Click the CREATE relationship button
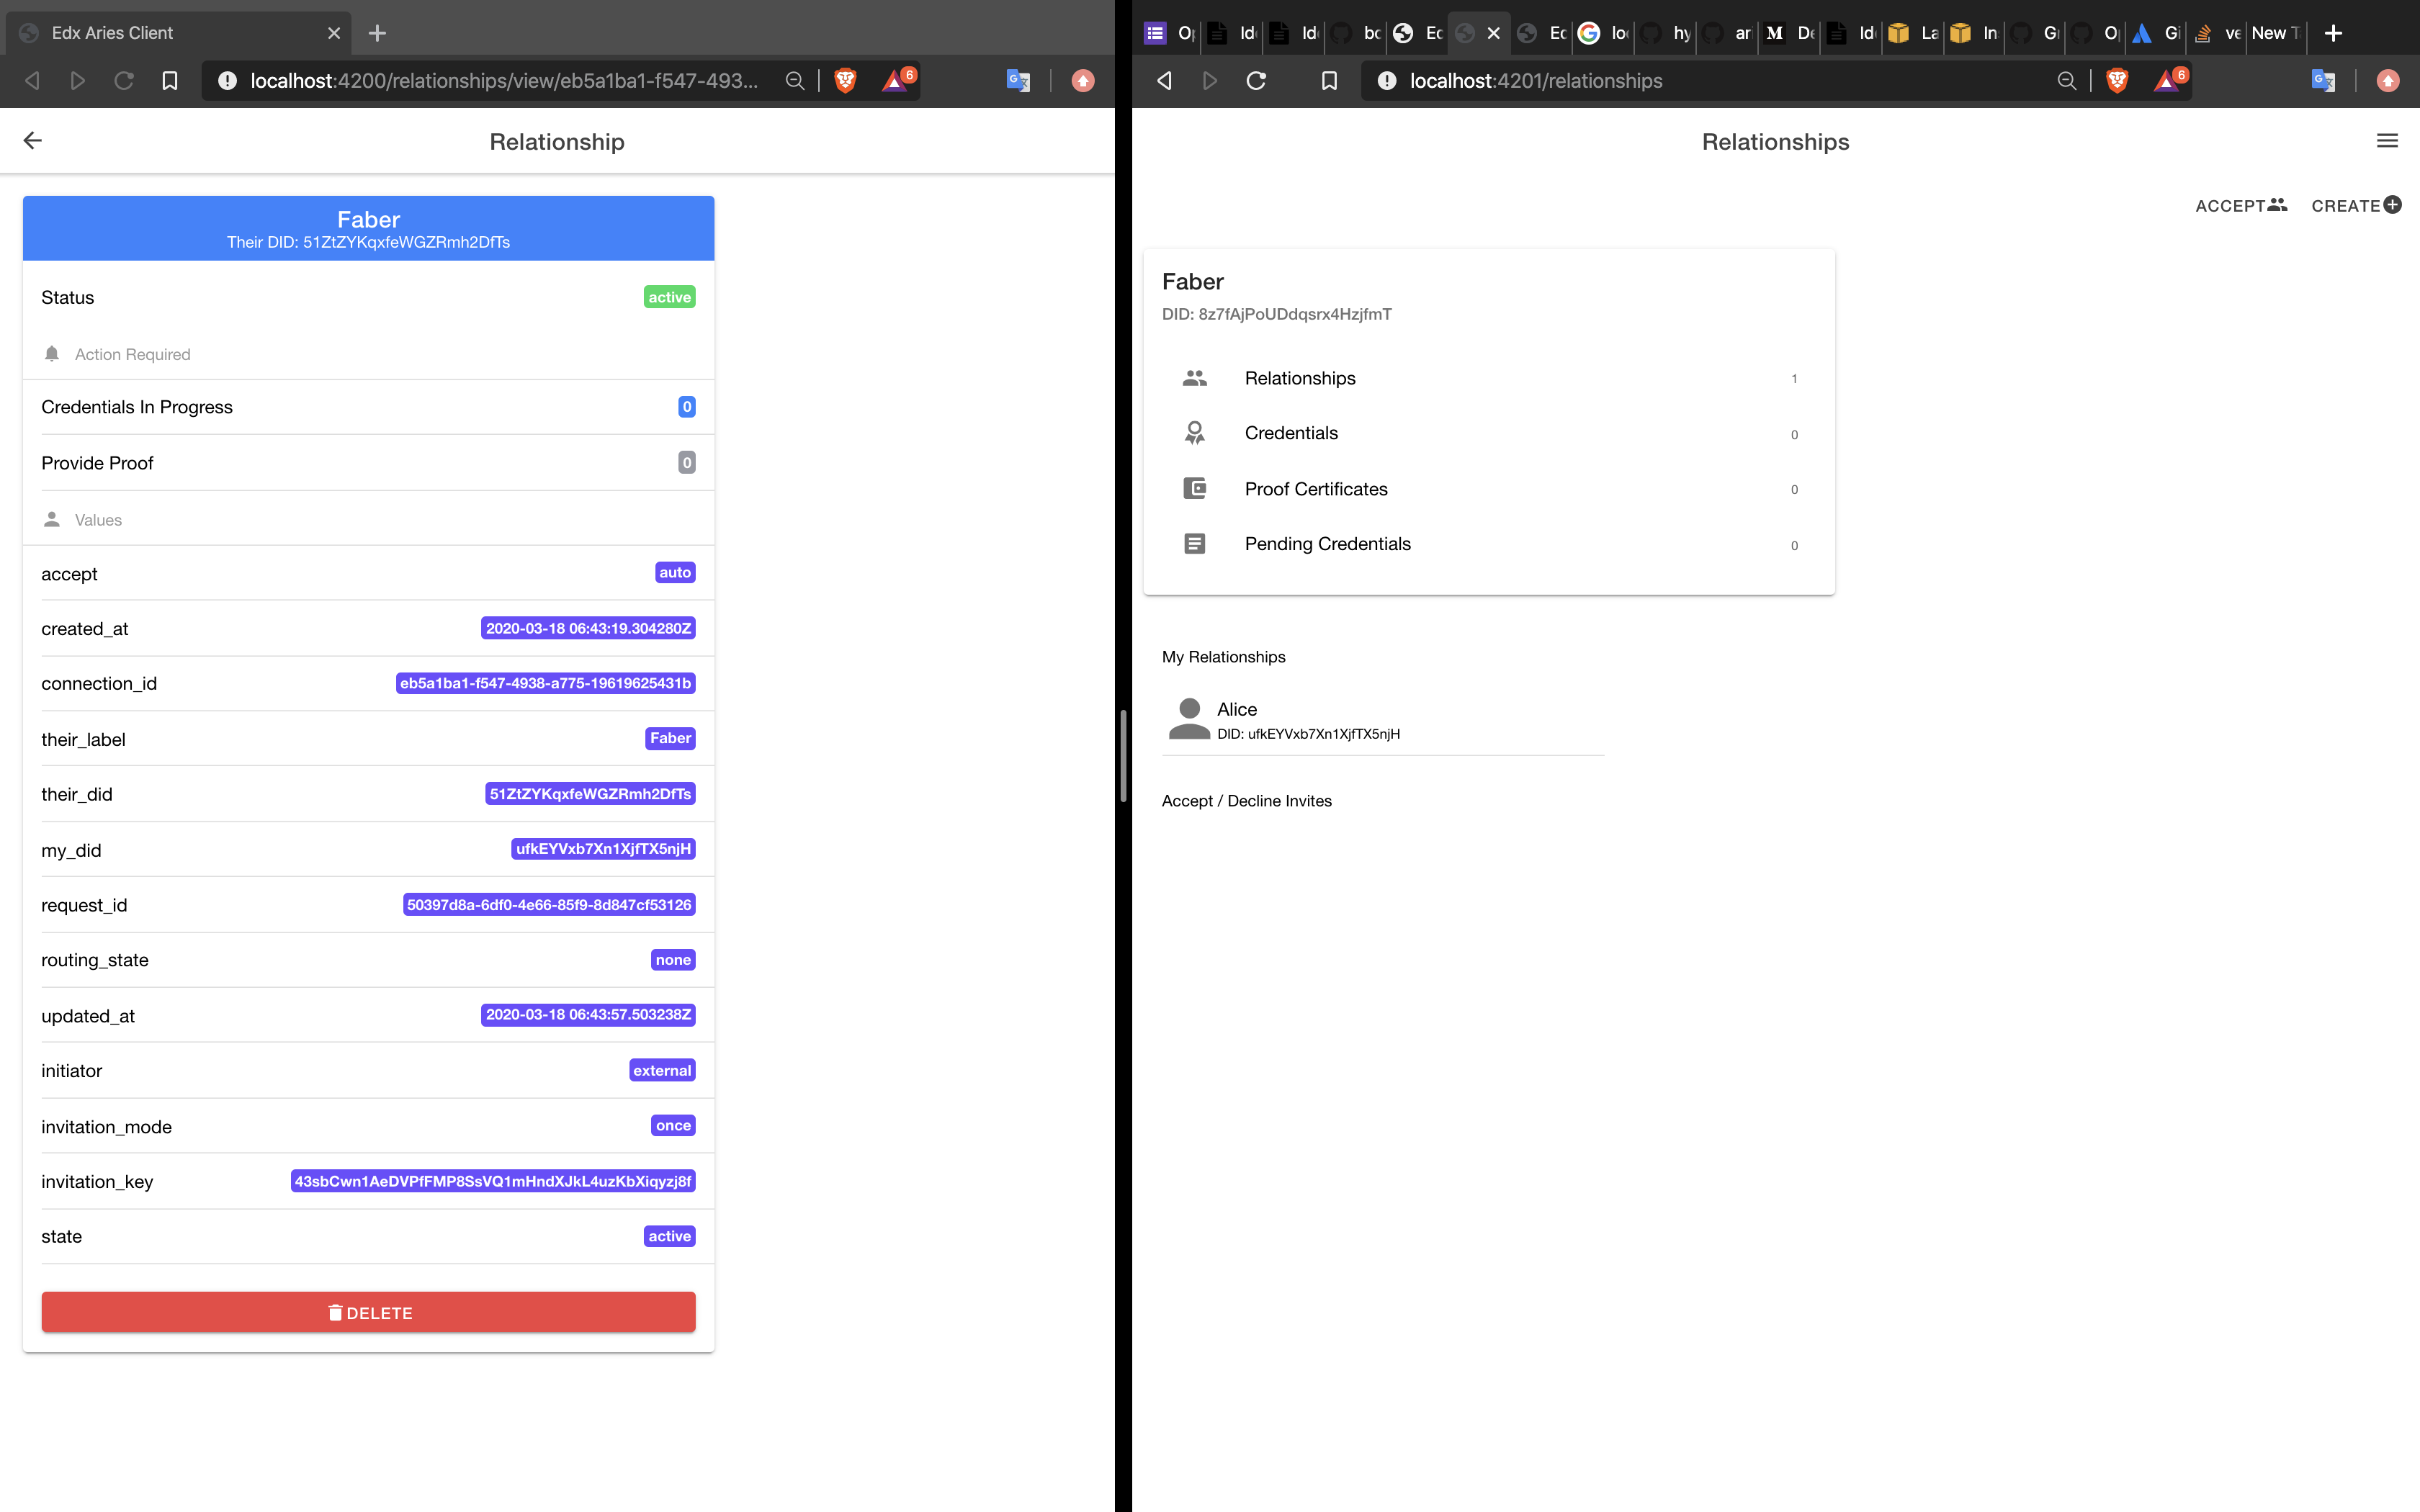This screenshot has width=2420, height=1512. pyautogui.click(x=2355, y=205)
